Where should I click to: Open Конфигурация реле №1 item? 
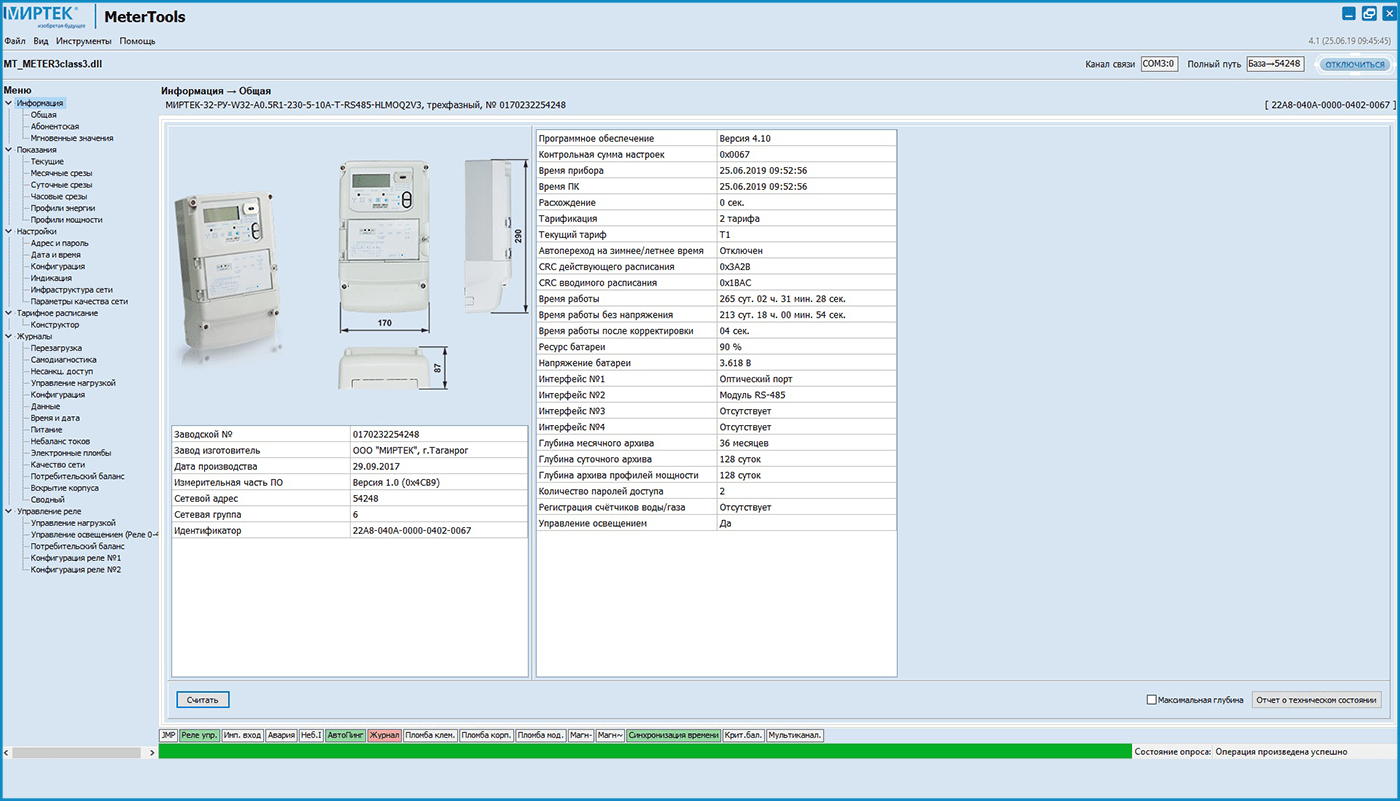pyautogui.click(x=76, y=558)
